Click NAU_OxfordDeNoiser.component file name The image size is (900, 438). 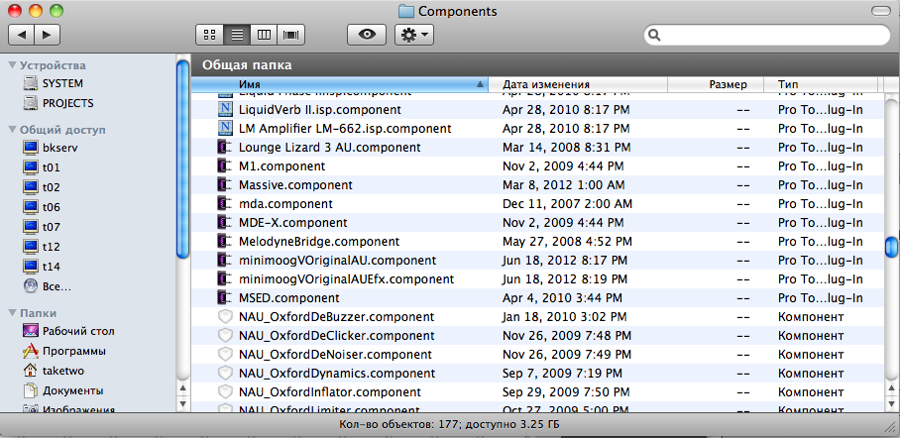(x=335, y=355)
